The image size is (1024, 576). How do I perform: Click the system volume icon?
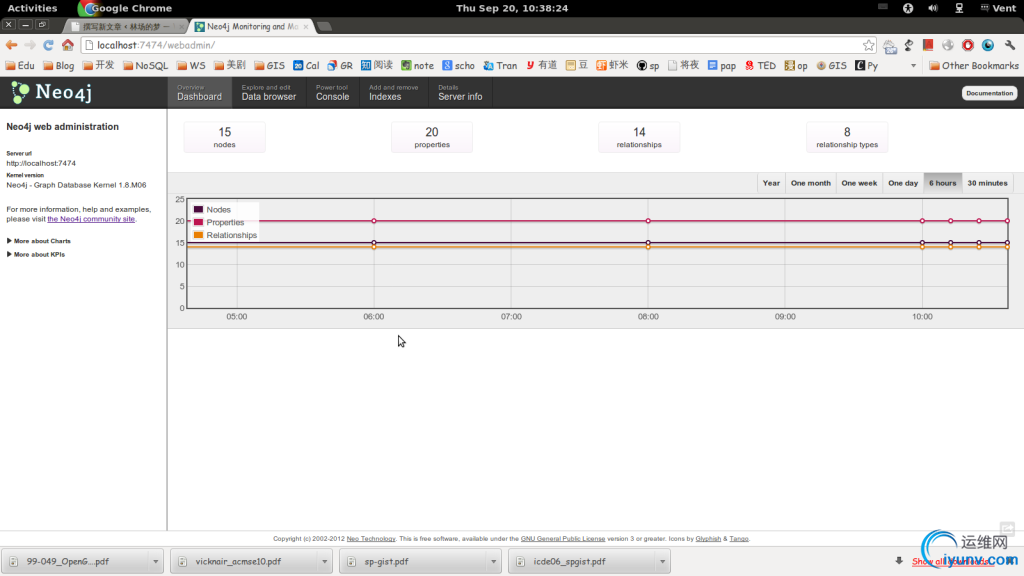(x=933, y=8)
